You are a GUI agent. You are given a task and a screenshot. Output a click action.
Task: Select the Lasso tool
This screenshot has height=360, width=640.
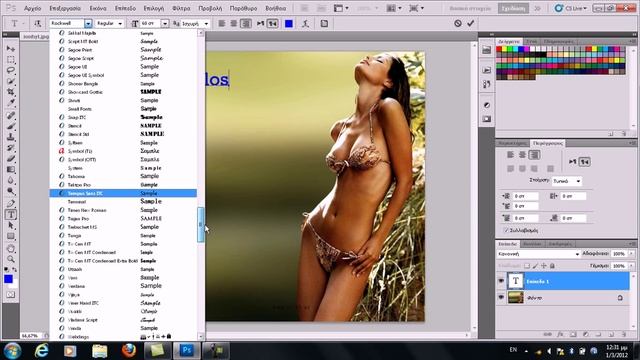click(x=11, y=70)
